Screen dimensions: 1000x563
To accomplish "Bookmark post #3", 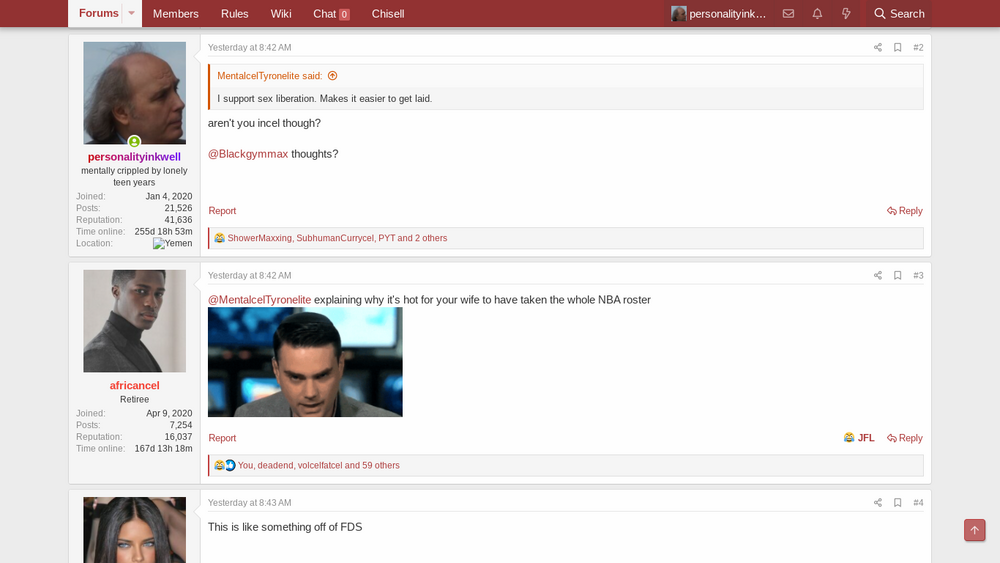I will pos(897,275).
